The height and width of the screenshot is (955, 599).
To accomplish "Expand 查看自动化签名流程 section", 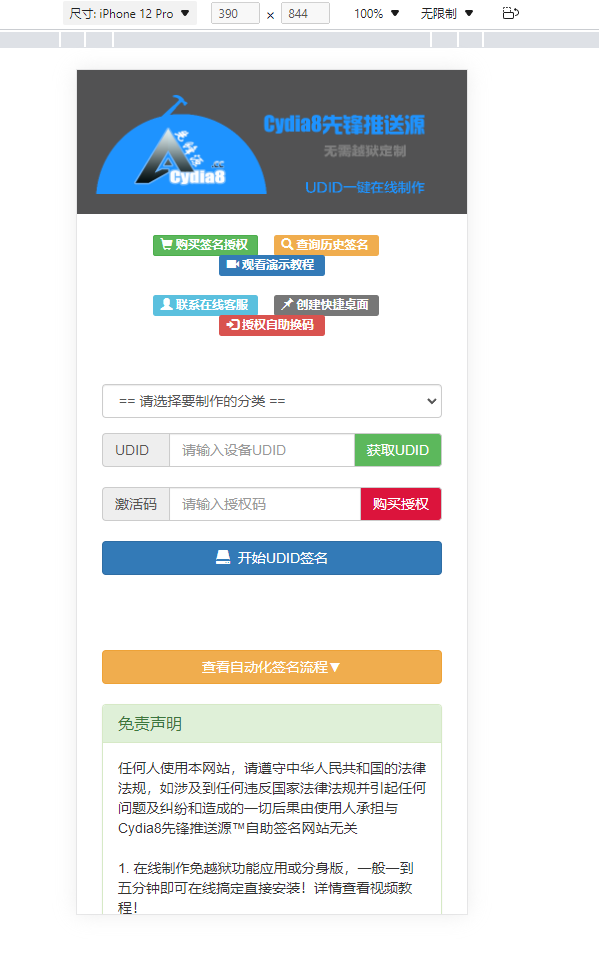I will (x=272, y=667).
